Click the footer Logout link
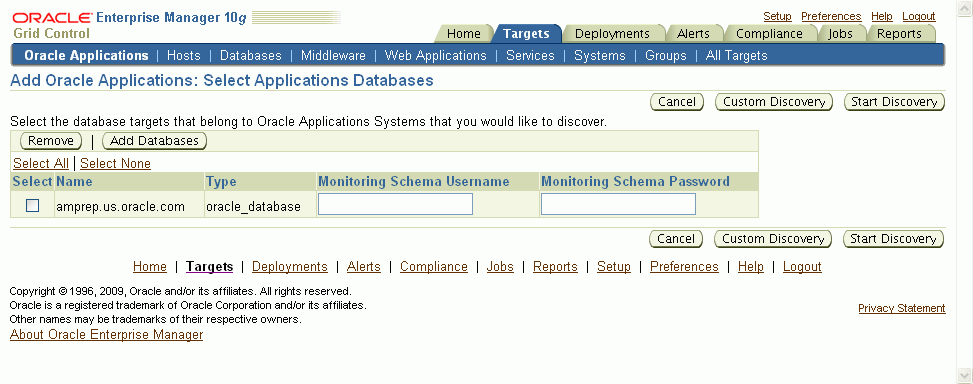This screenshot has width=973, height=384. tap(802, 266)
